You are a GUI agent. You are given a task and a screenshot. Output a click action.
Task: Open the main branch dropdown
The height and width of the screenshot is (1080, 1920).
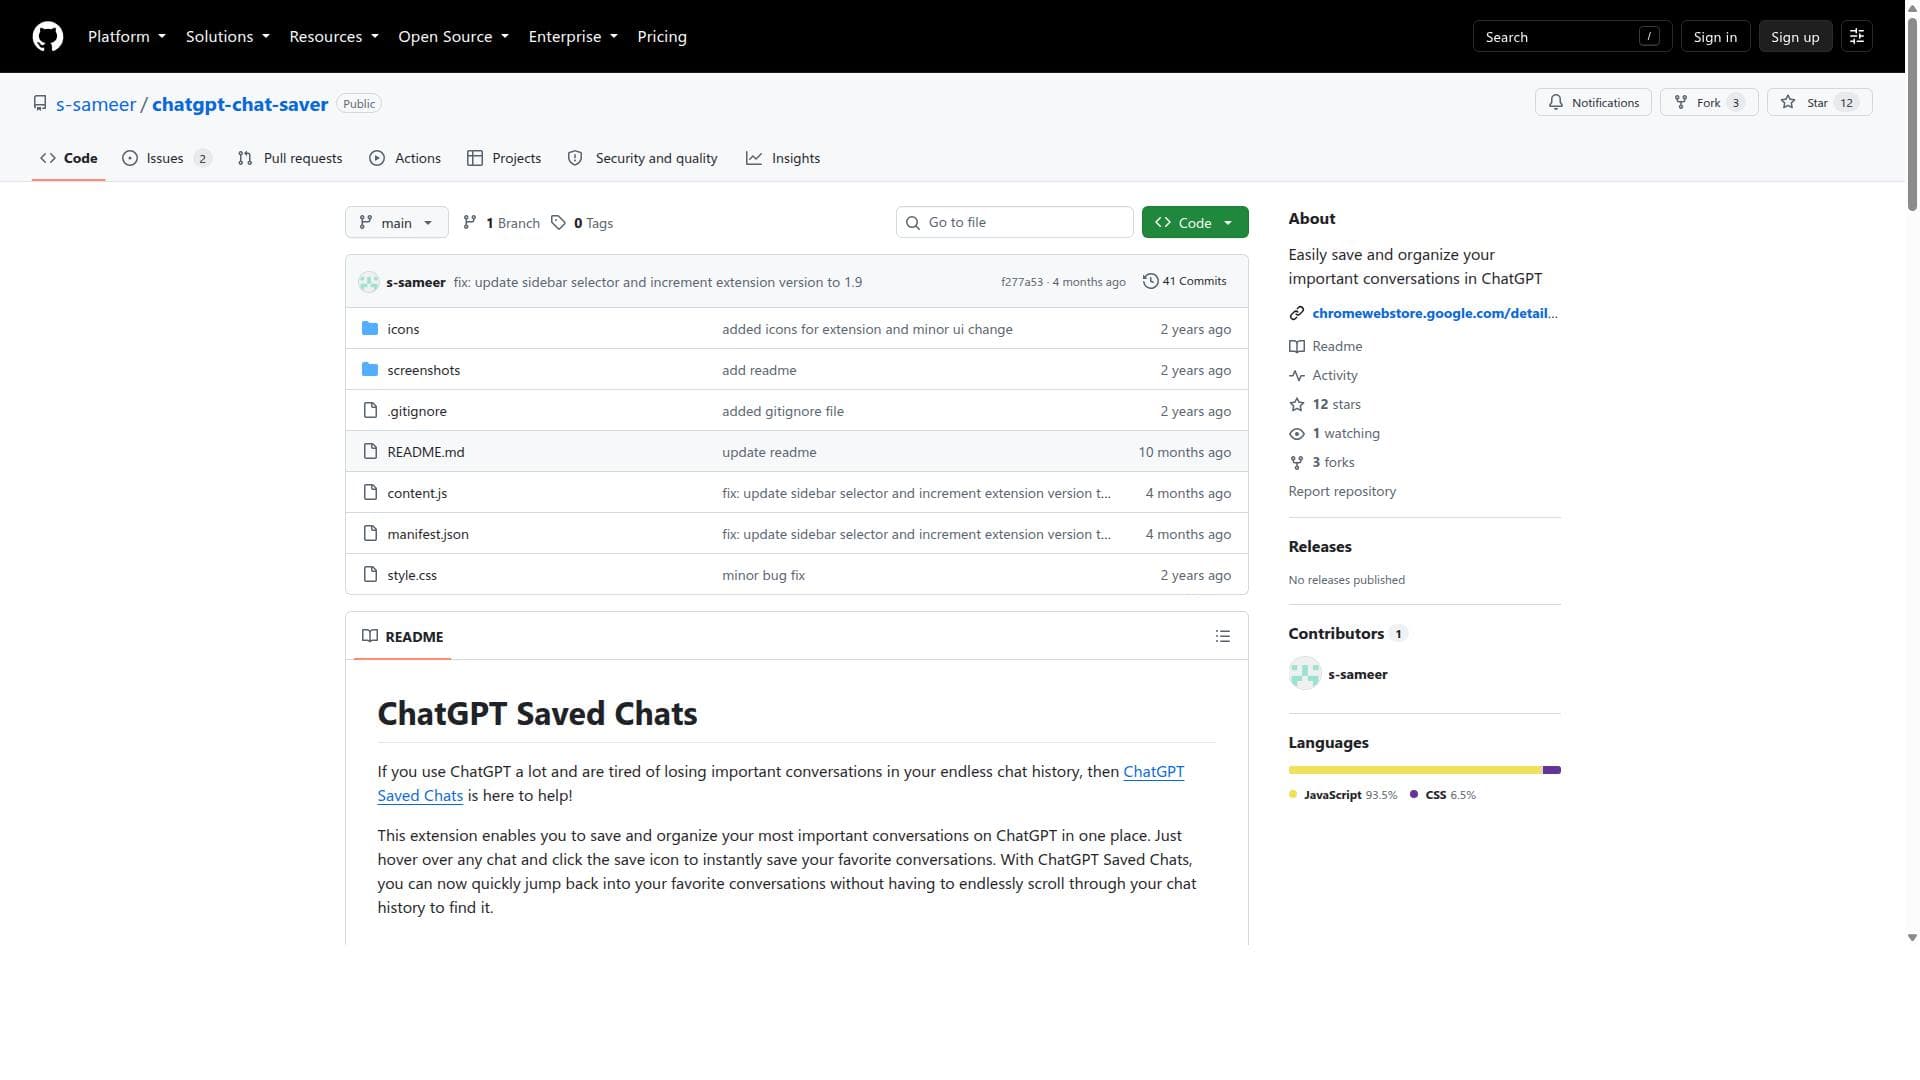pyautogui.click(x=397, y=223)
